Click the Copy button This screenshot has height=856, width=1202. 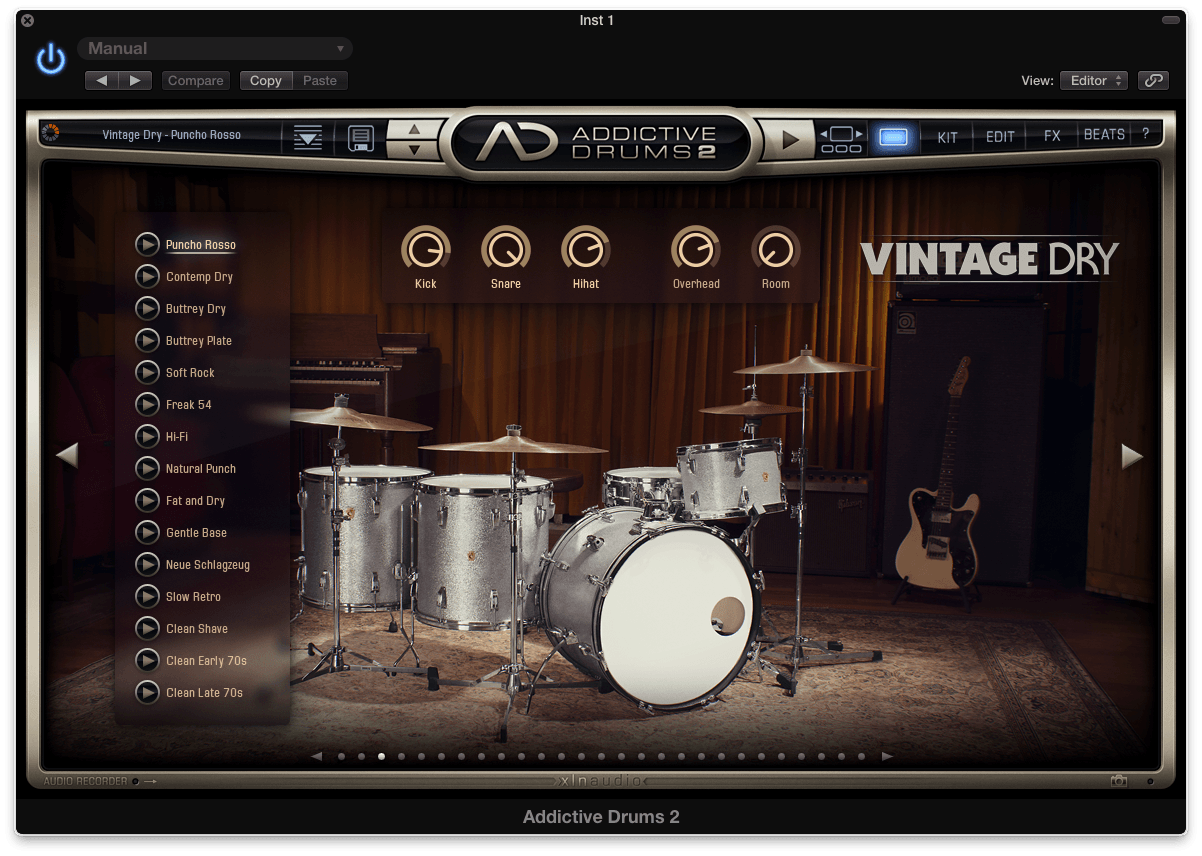click(265, 80)
